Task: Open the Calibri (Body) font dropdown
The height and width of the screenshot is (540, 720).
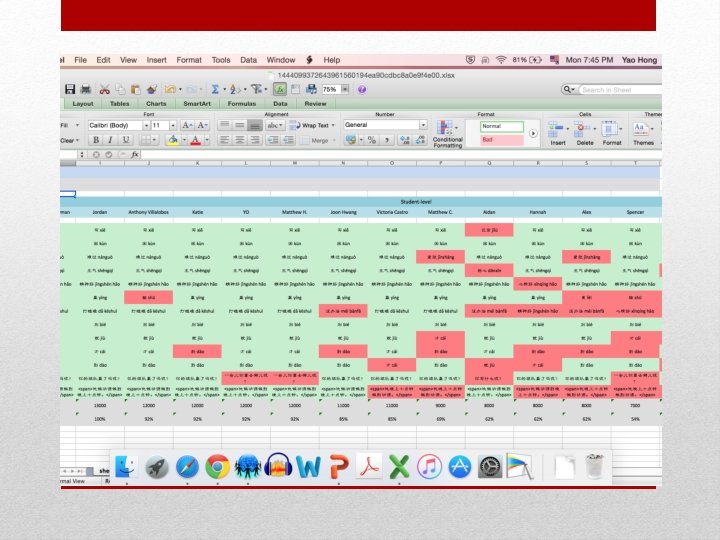Action: 146,125
